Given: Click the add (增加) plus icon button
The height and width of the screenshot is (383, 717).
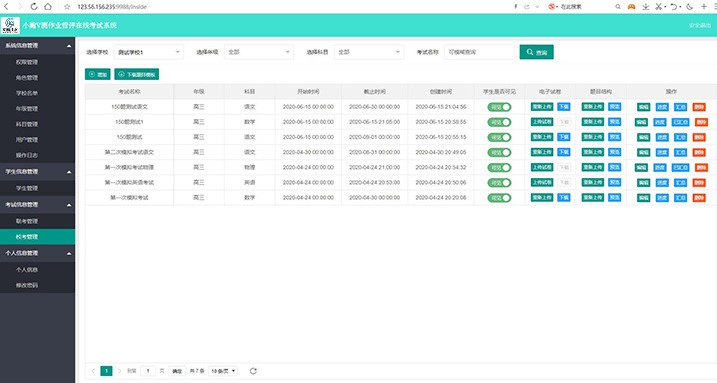Looking at the screenshot, I should pos(97,74).
